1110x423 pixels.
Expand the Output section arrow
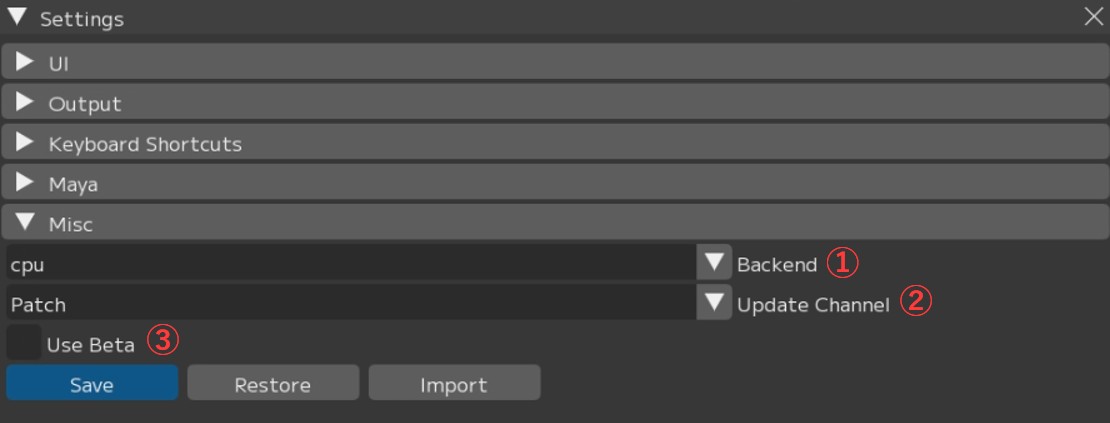[25, 103]
